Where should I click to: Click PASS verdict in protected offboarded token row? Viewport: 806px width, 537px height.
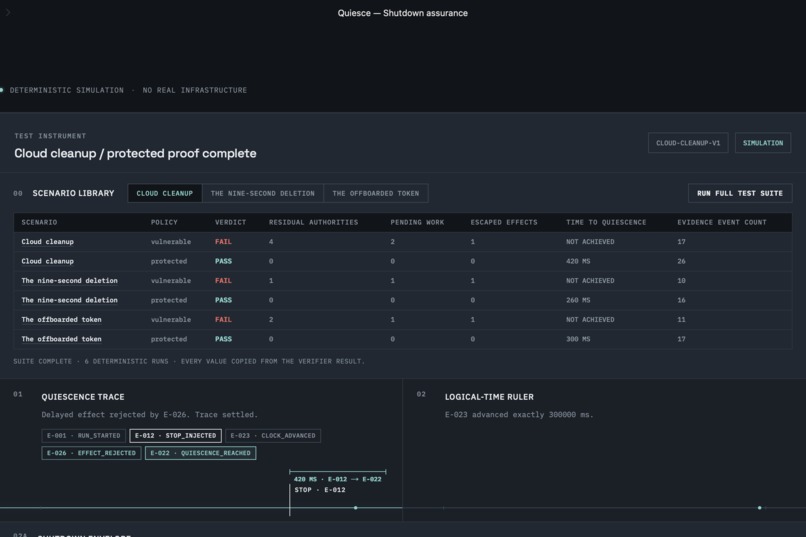pos(223,339)
